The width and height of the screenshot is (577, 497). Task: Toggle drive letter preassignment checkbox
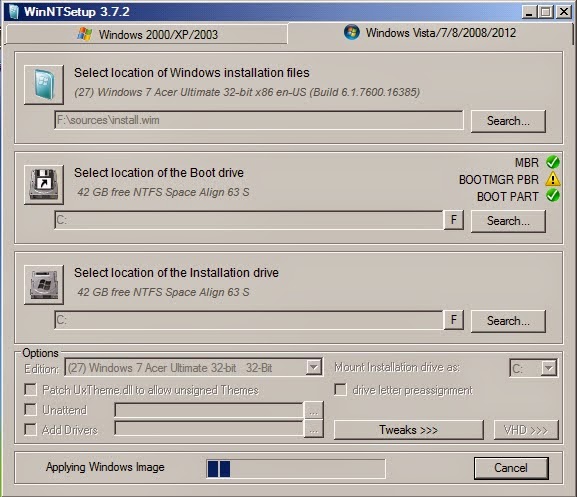coord(340,390)
